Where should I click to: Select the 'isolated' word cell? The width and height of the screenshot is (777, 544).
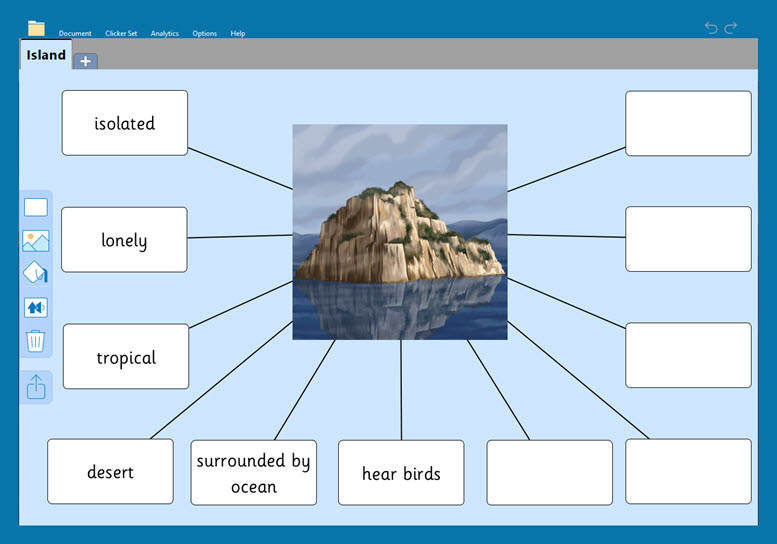coord(125,123)
